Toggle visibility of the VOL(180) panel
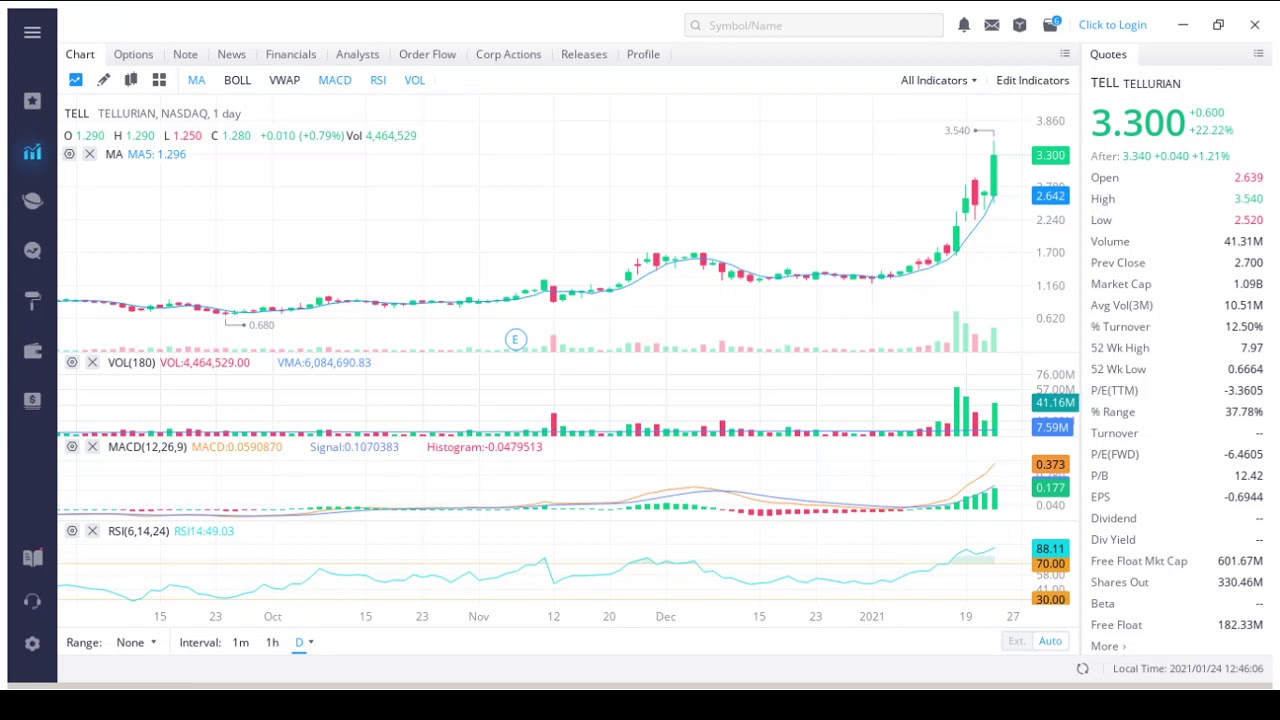This screenshot has width=1280, height=720. point(72,362)
